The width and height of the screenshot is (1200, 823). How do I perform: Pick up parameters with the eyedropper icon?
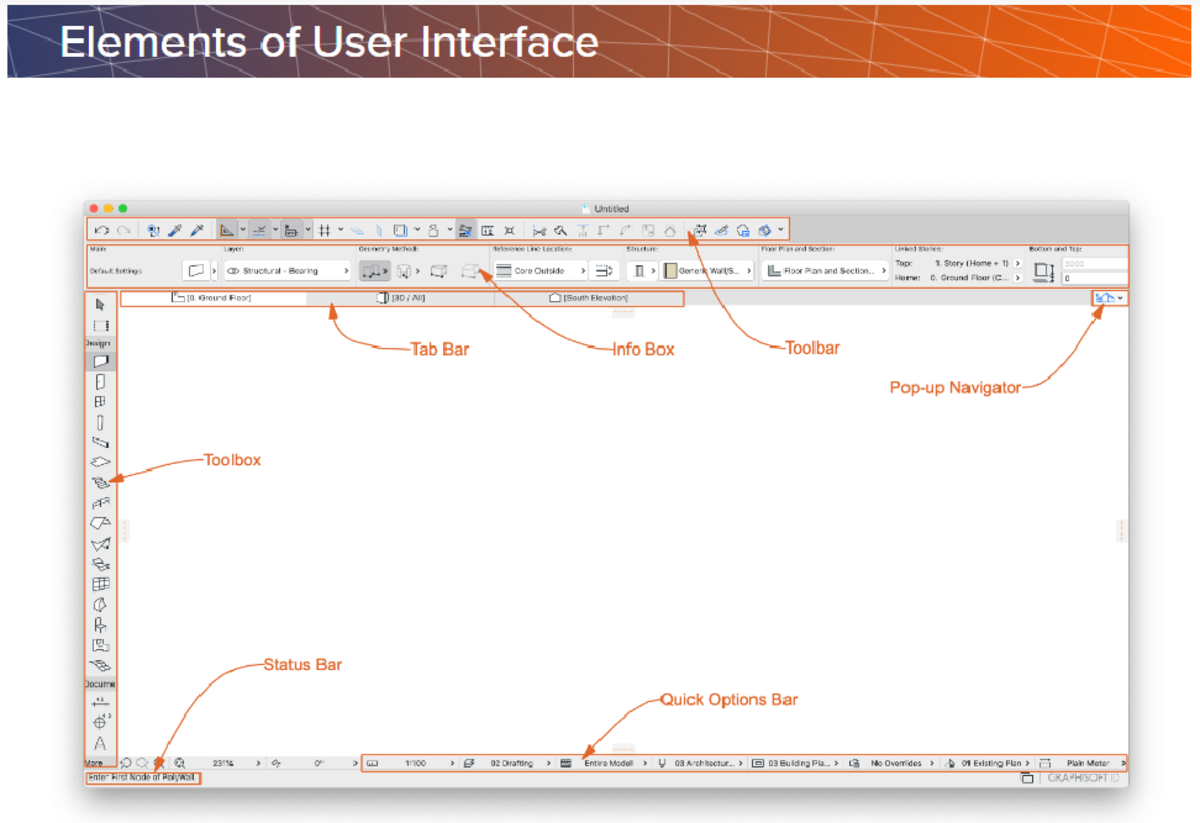(175, 230)
